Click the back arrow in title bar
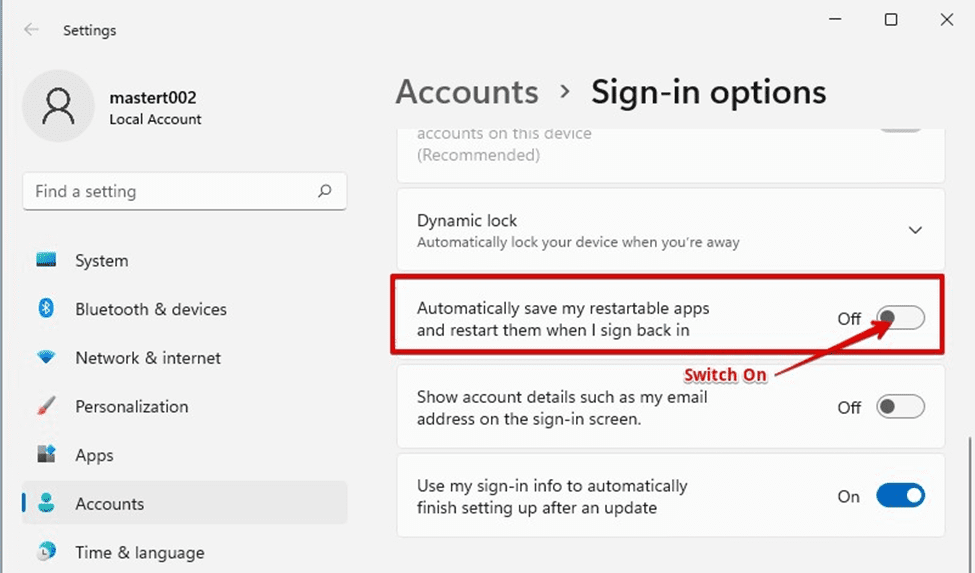 coord(32,30)
